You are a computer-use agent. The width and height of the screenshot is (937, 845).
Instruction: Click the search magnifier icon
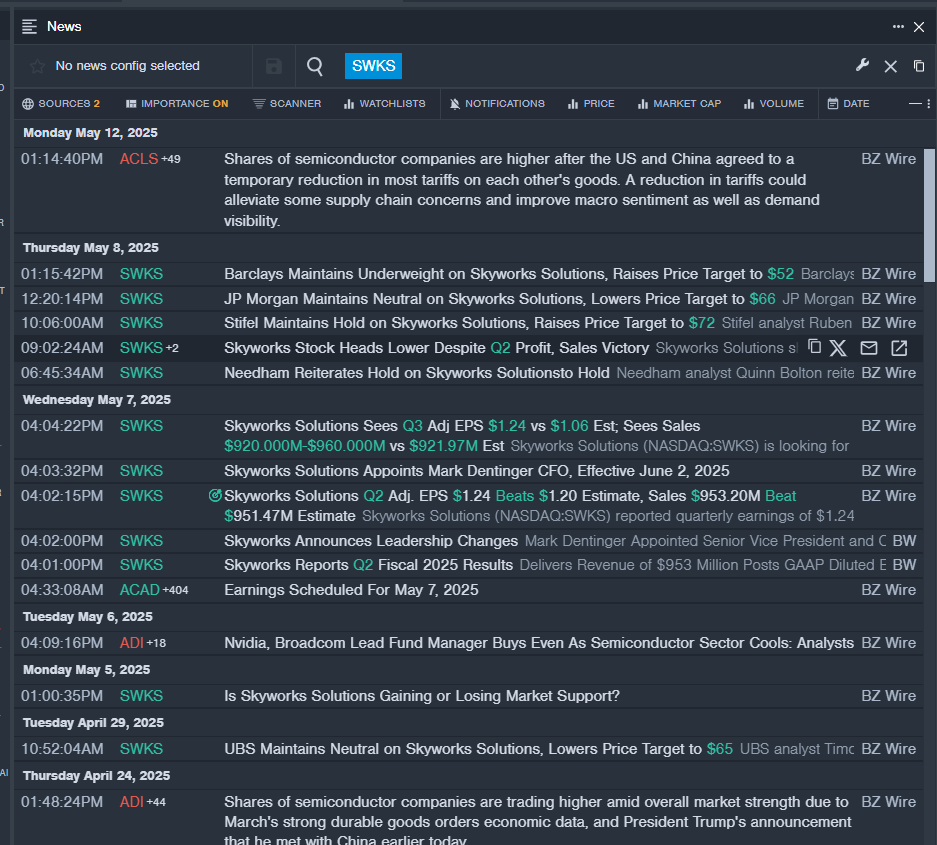click(x=315, y=66)
